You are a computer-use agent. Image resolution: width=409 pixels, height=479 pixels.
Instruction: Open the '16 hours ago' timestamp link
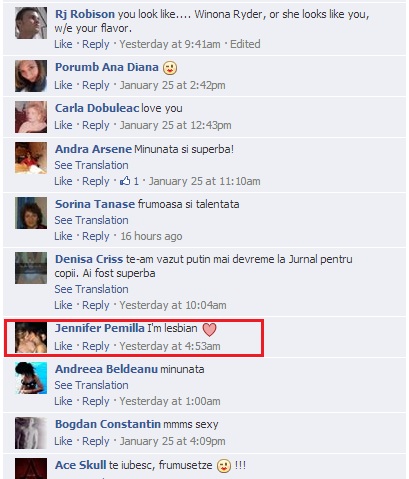pos(151,236)
